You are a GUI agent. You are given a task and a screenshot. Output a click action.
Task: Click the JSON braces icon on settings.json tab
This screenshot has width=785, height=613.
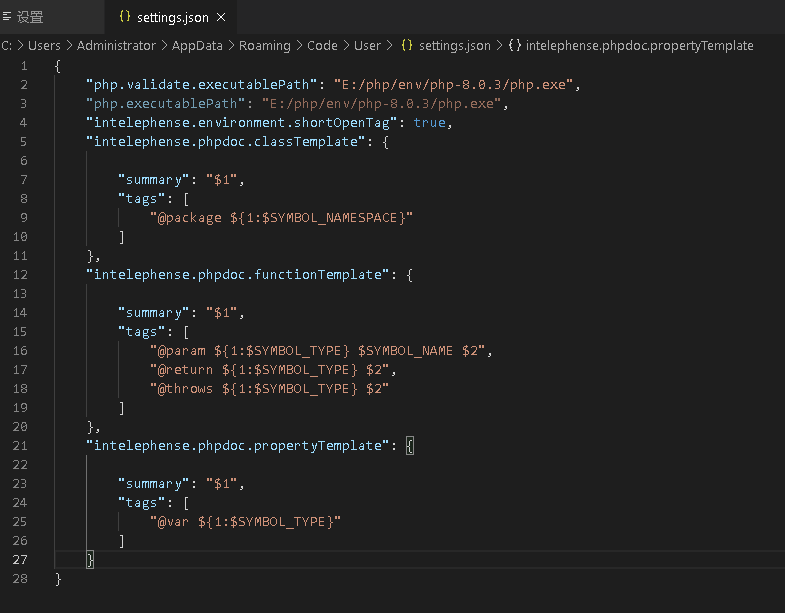125,17
